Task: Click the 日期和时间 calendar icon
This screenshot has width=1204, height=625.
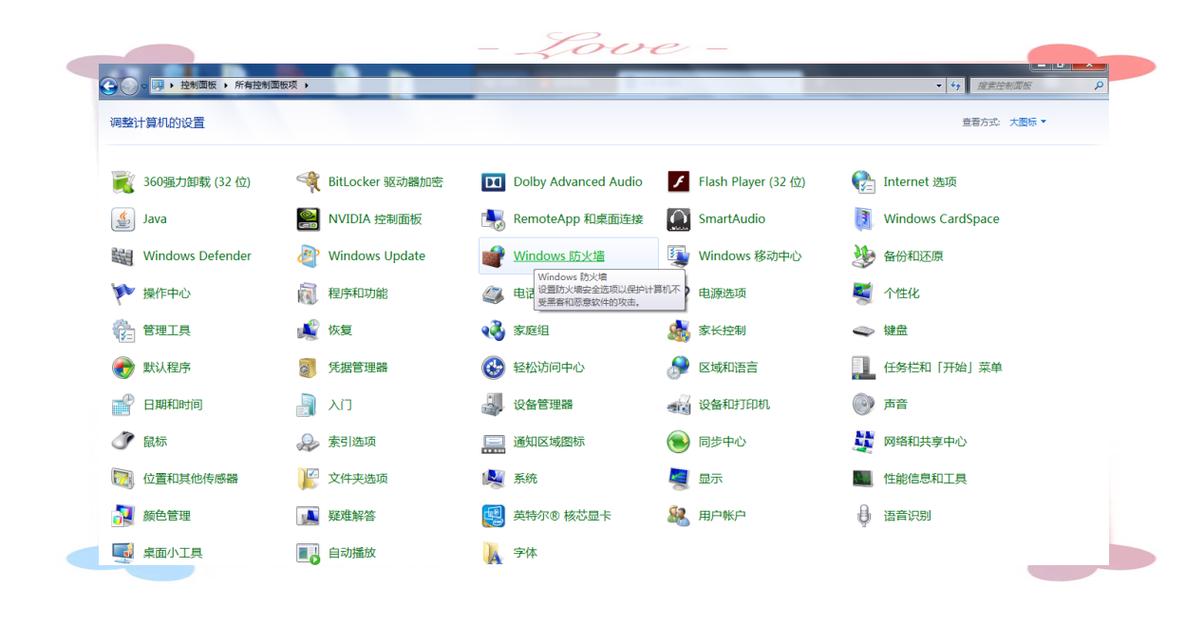Action: (x=123, y=404)
